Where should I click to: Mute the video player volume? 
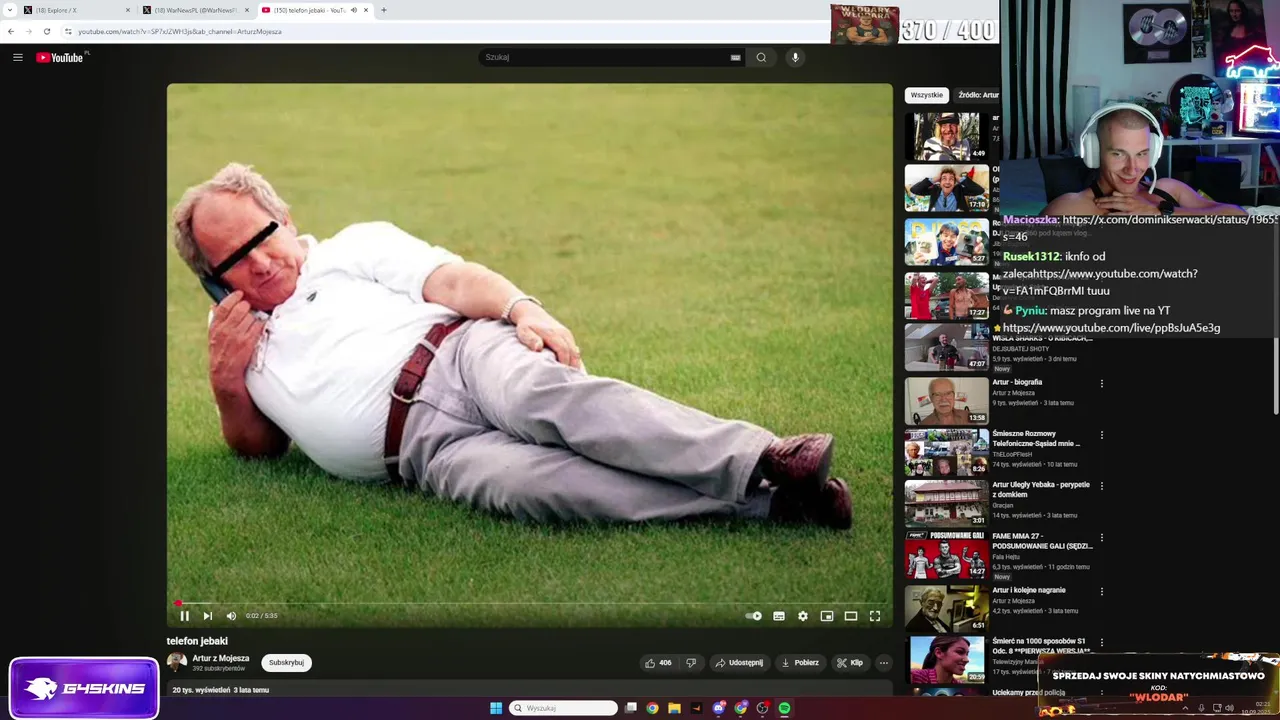(231, 616)
